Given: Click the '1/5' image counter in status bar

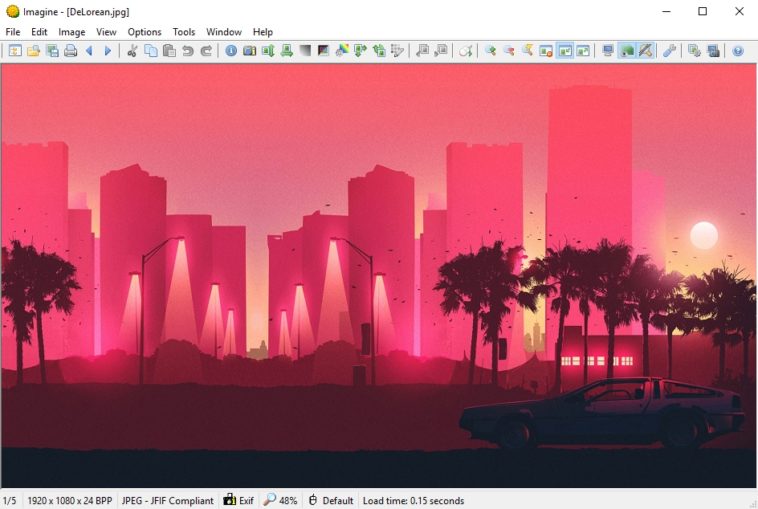Looking at the screenshot, I should [10, 501].
